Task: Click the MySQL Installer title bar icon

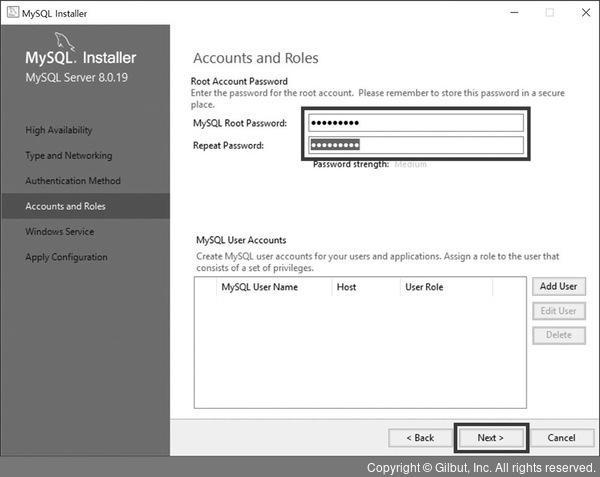Action: (x=13, y=13)
